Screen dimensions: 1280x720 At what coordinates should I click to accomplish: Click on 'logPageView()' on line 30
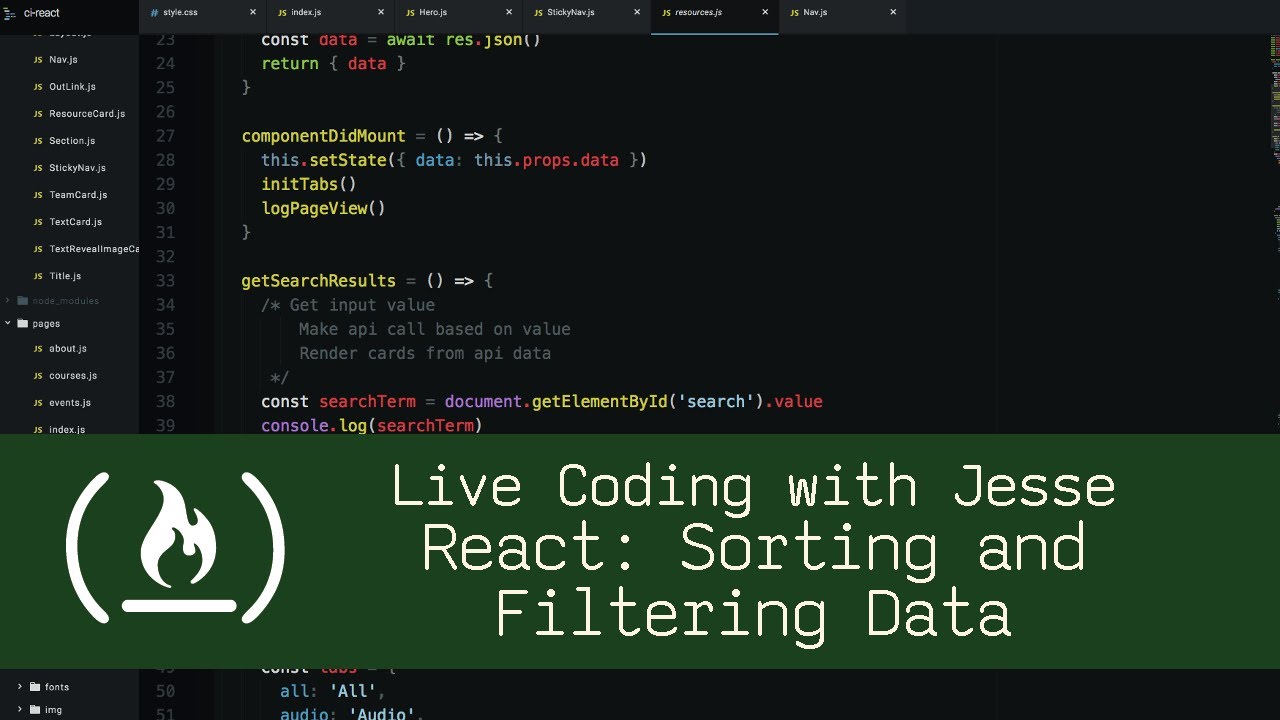pos(323,208)
